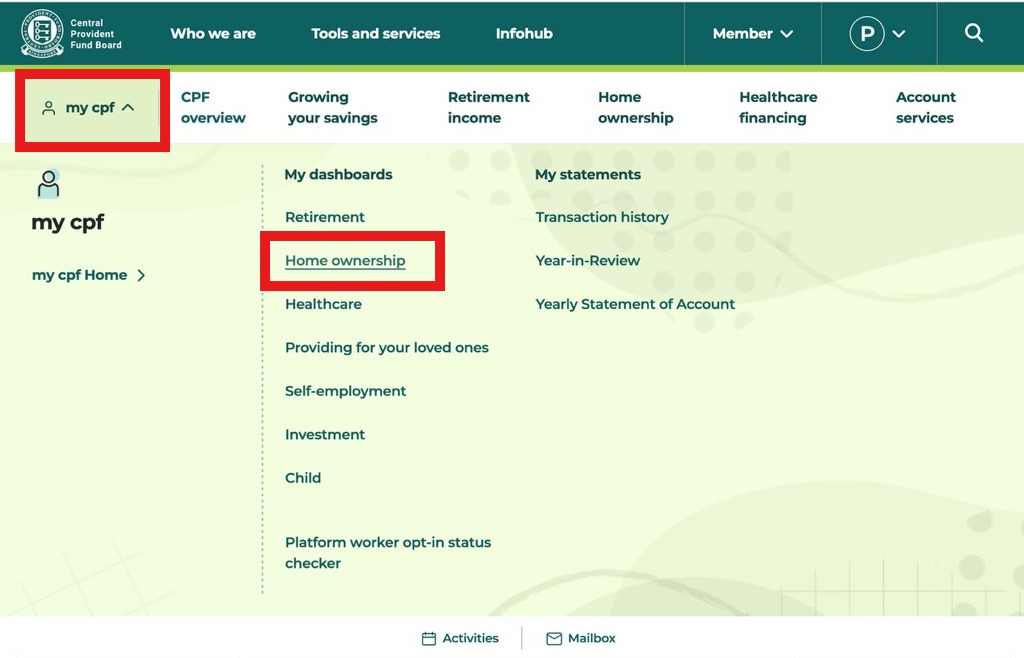Select the Home ownership top navigation tab
This screenshot has height=658, width=1024.
click(635, 107)
